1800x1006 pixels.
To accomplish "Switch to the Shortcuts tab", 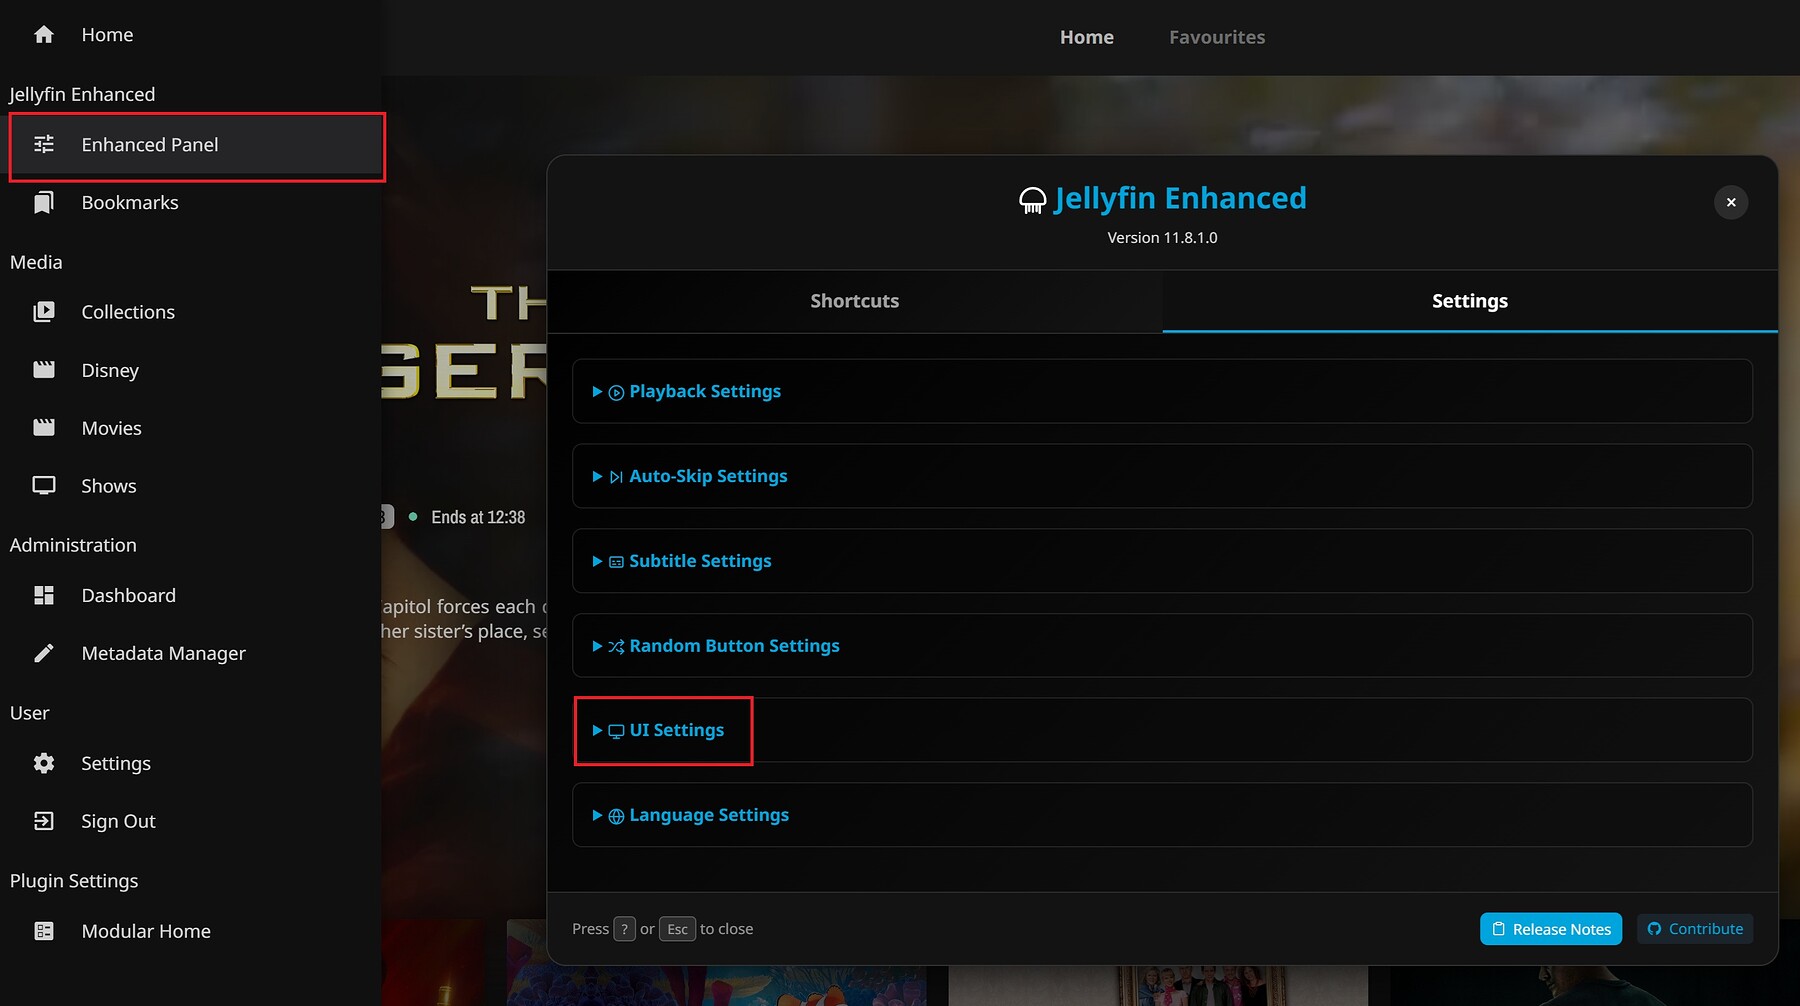I will [x=855, y=301].
